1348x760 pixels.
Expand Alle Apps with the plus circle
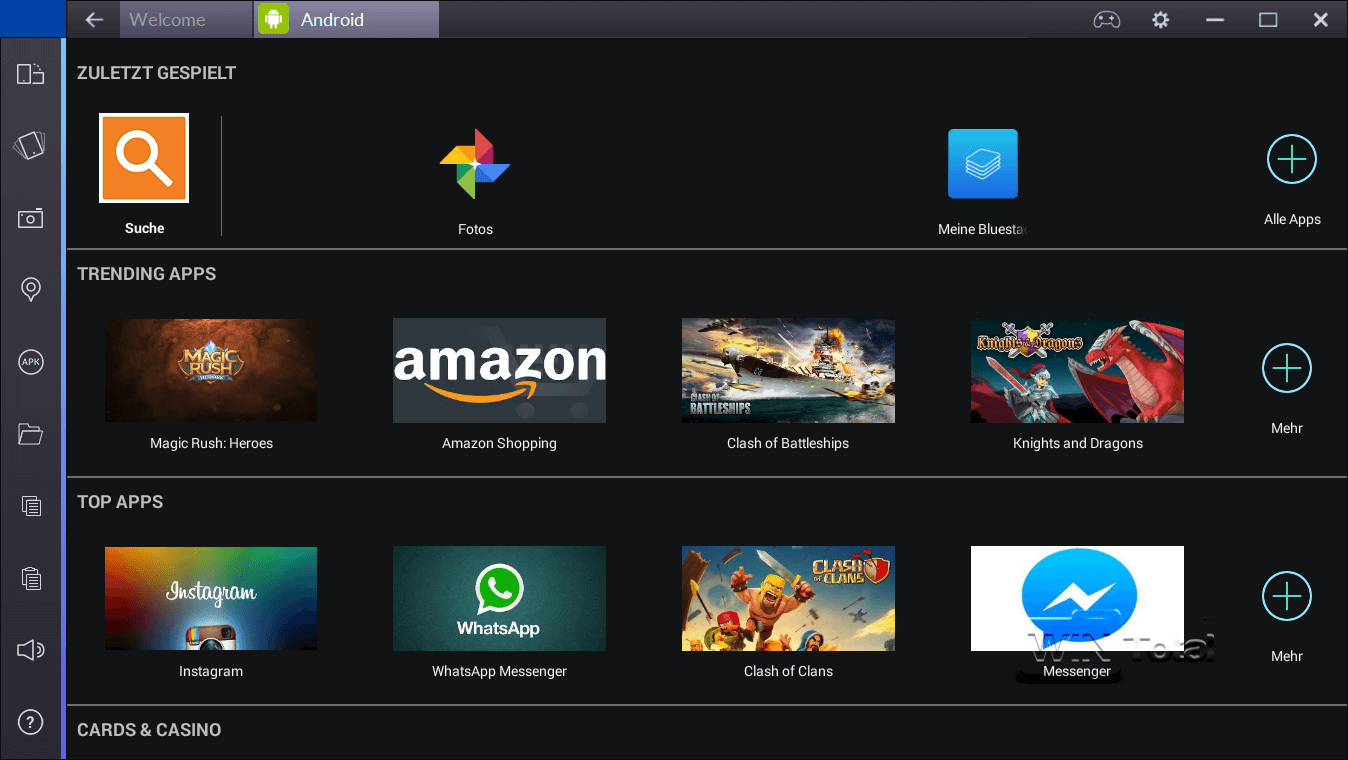1291,158
